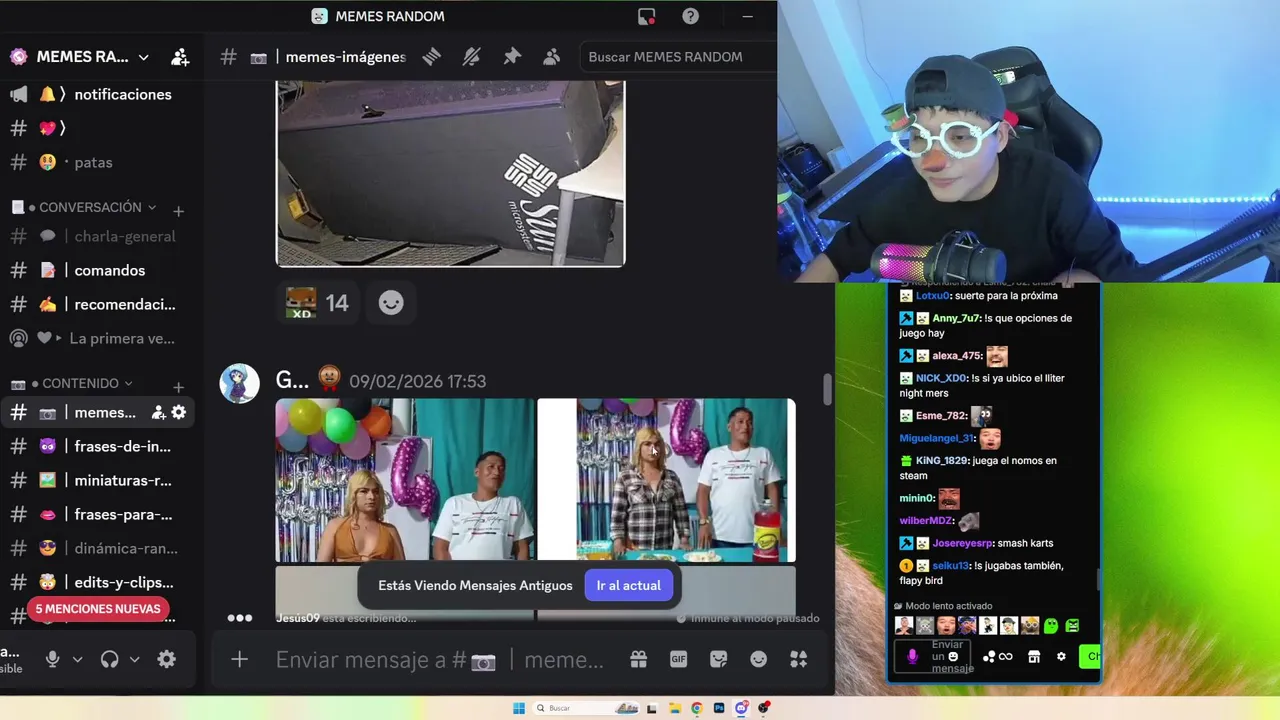Open stream chat settings gear

point(1061,657)
